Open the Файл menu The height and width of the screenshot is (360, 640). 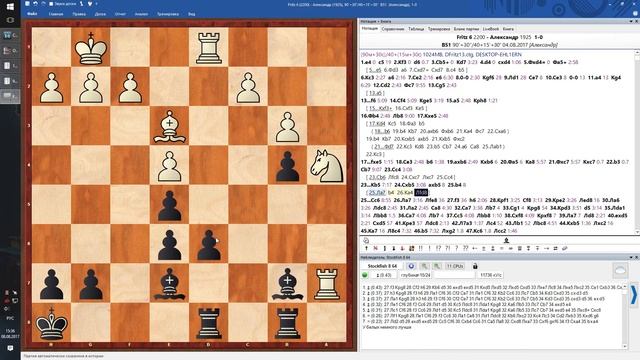click(x=32, y=14)
